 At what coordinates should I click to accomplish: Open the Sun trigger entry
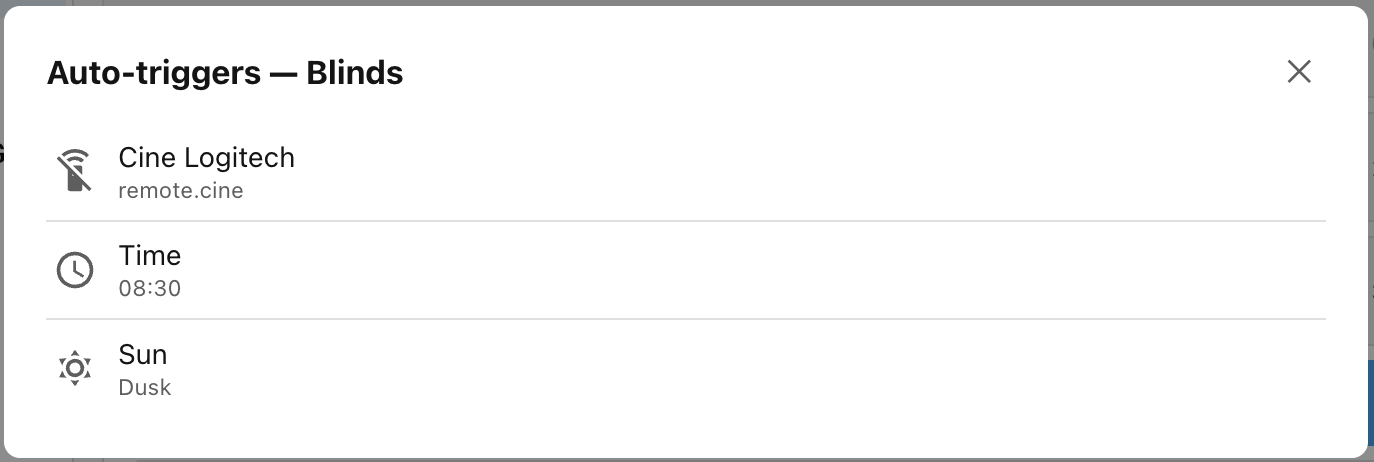pos(686,370)
